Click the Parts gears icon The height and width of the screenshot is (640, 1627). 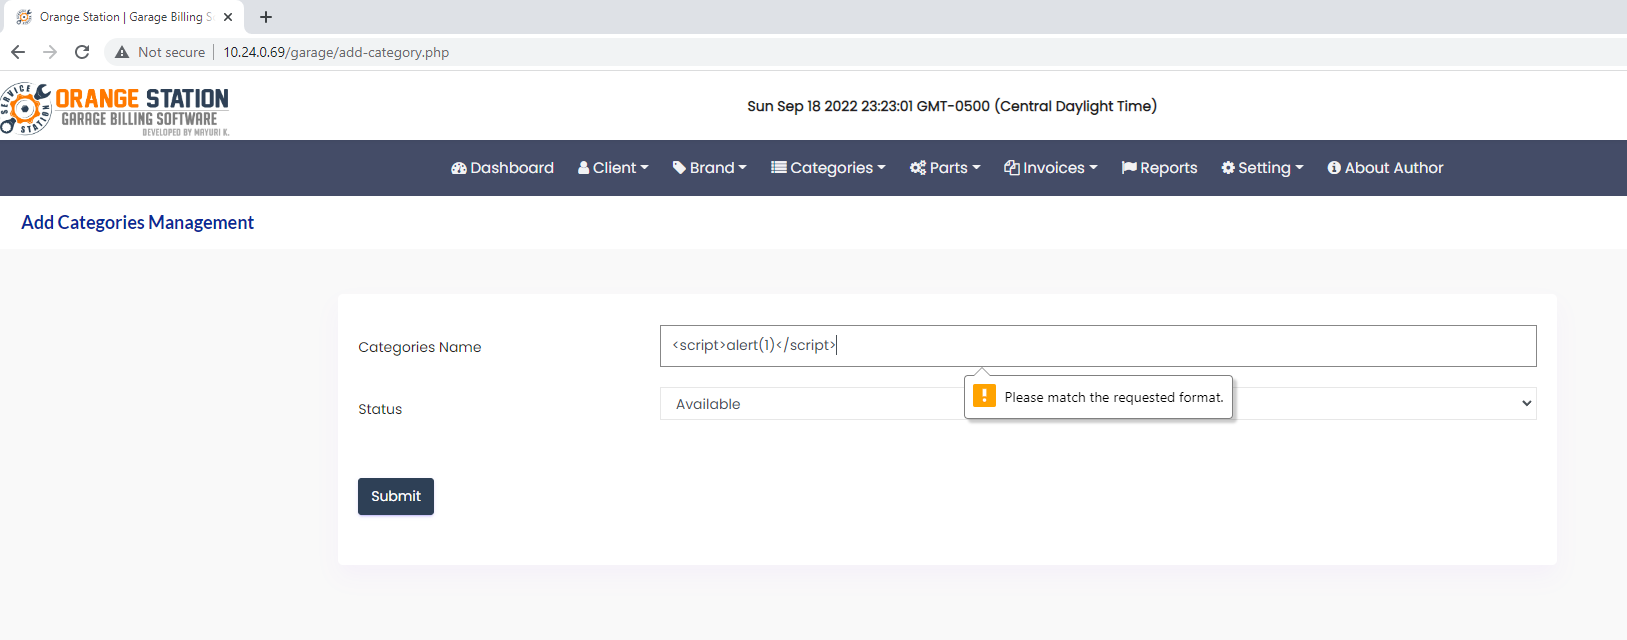pyautogui.click(x=918, y=168)
